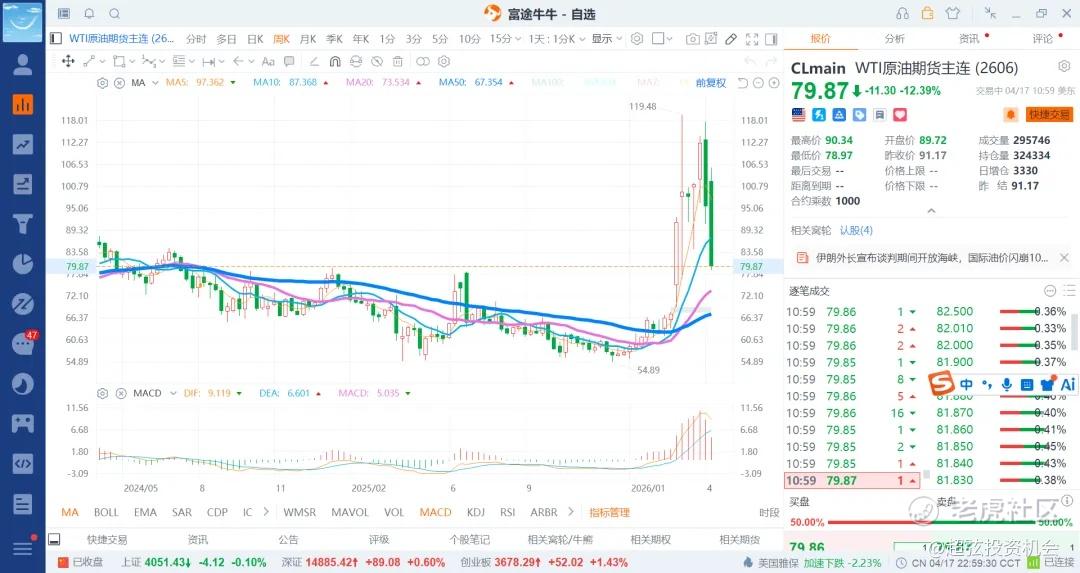
Task: Open the notifications bell in title bar
Action: [x=90, y=13]
